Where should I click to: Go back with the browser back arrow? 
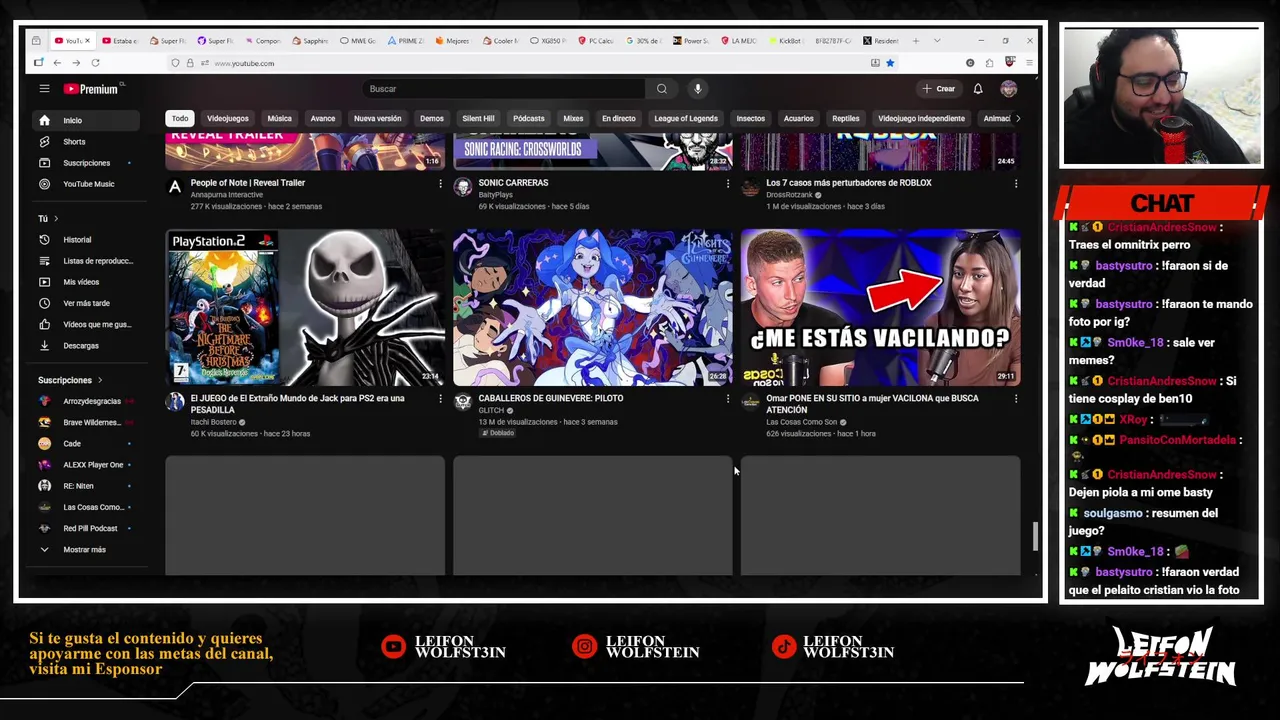(57, 63)
